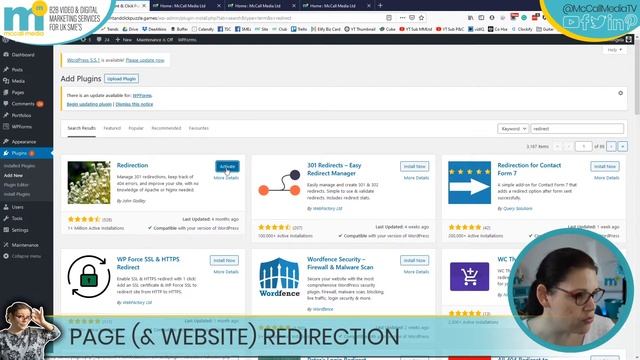Screen dimensions: 640x360
Task: Click the plugin search field containing 'redirect'
Action: click(x=577, y=129)
